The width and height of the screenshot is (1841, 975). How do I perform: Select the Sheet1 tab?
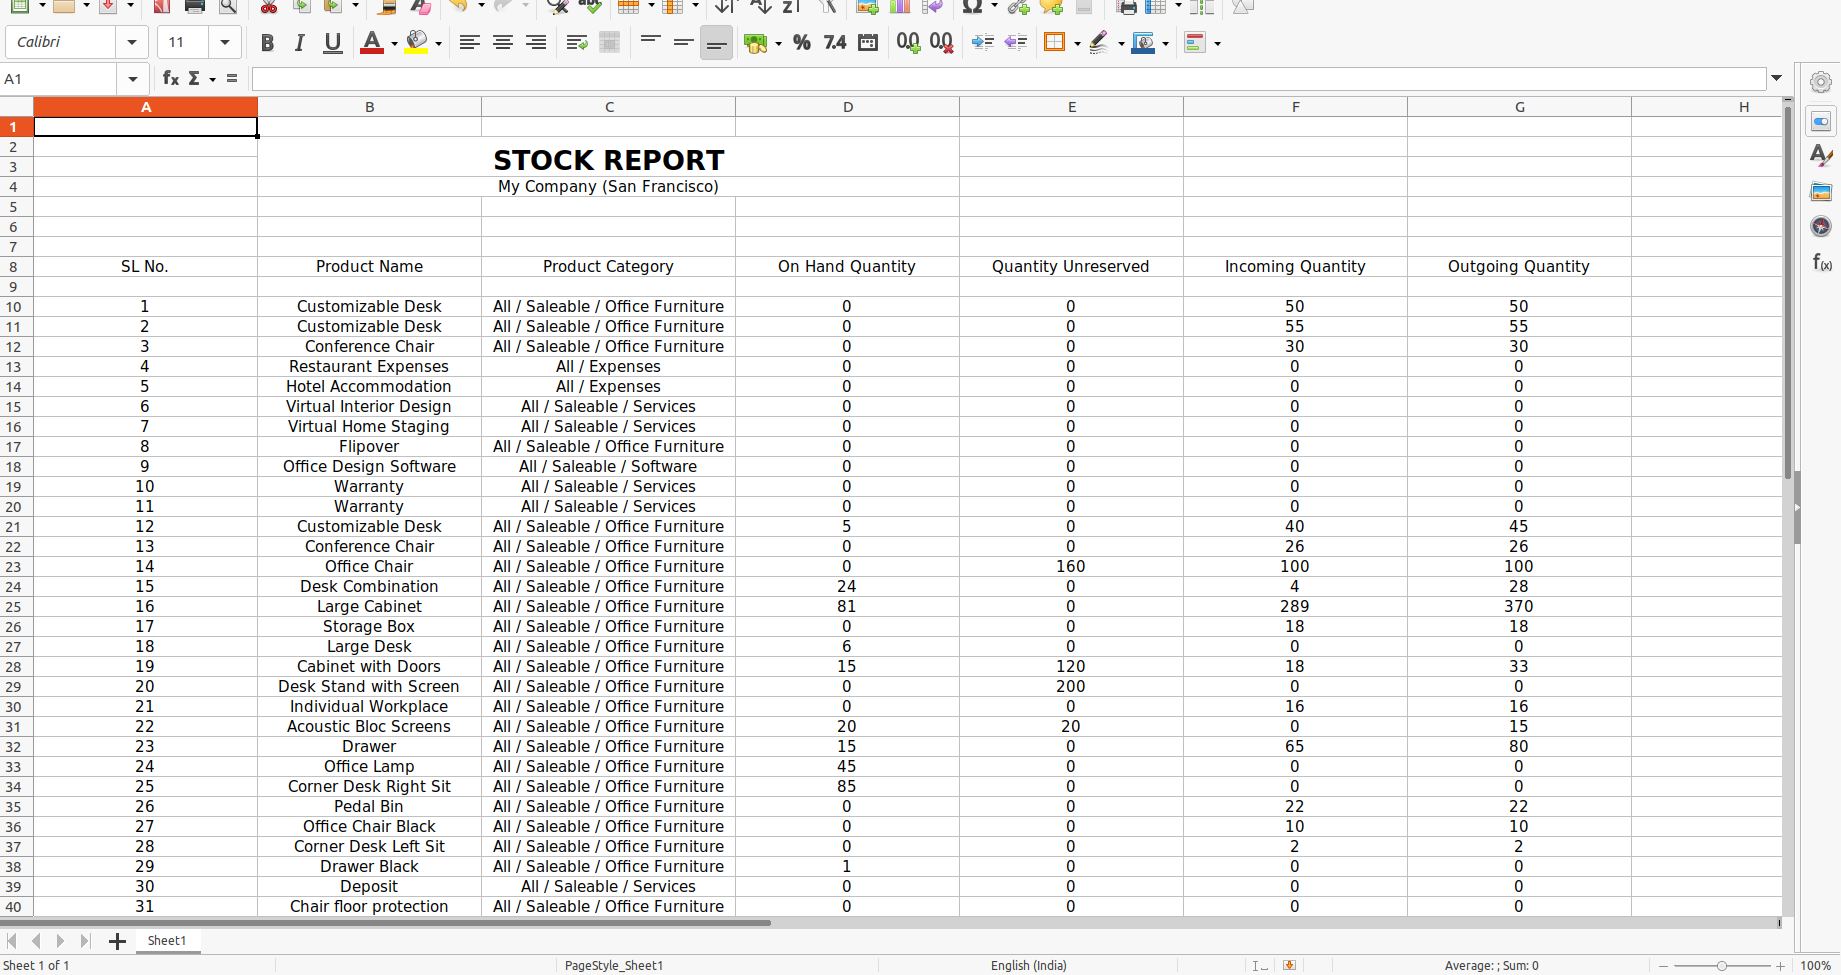tap(166, 940)
